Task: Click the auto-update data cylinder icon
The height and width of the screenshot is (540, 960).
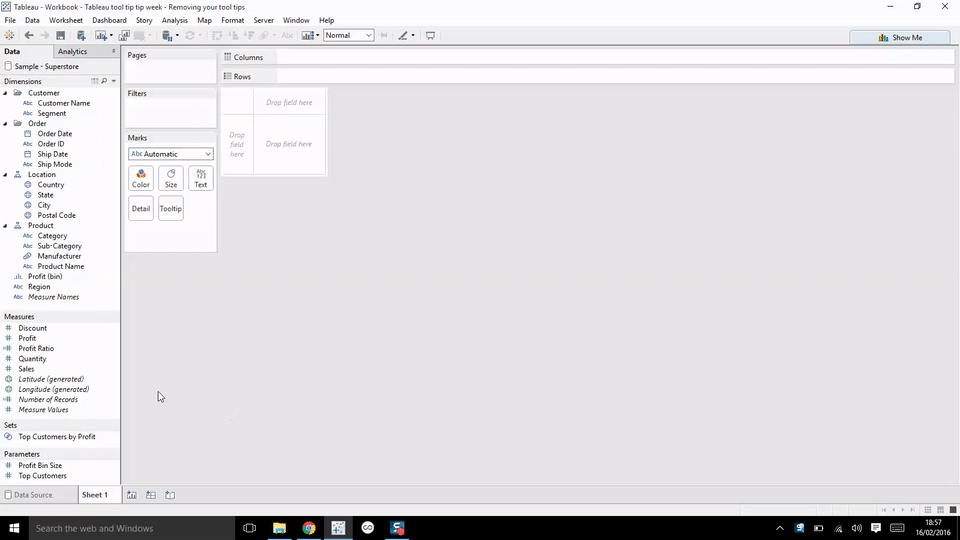Action: click(167, 36)
